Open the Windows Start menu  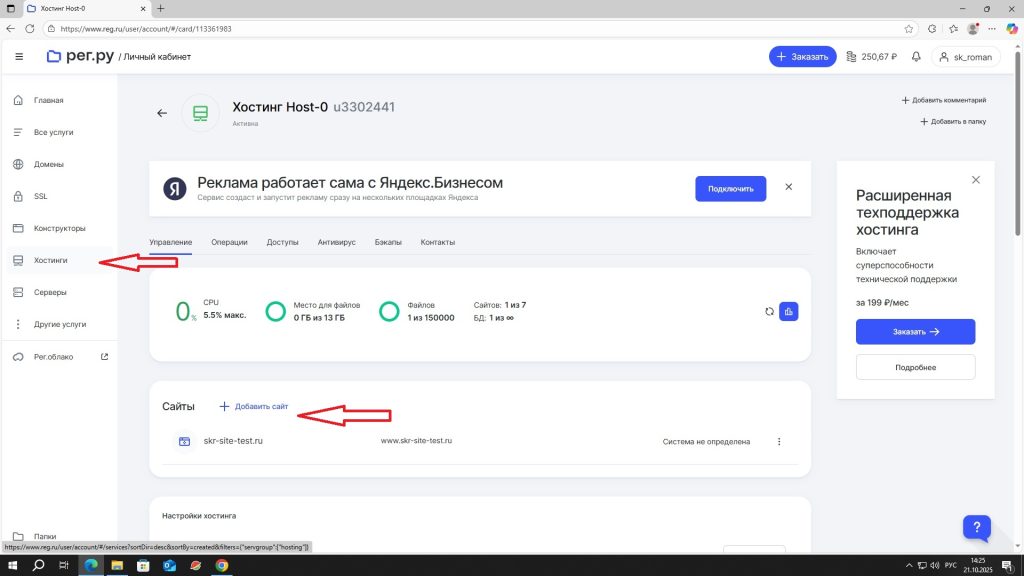pos(12,565)
